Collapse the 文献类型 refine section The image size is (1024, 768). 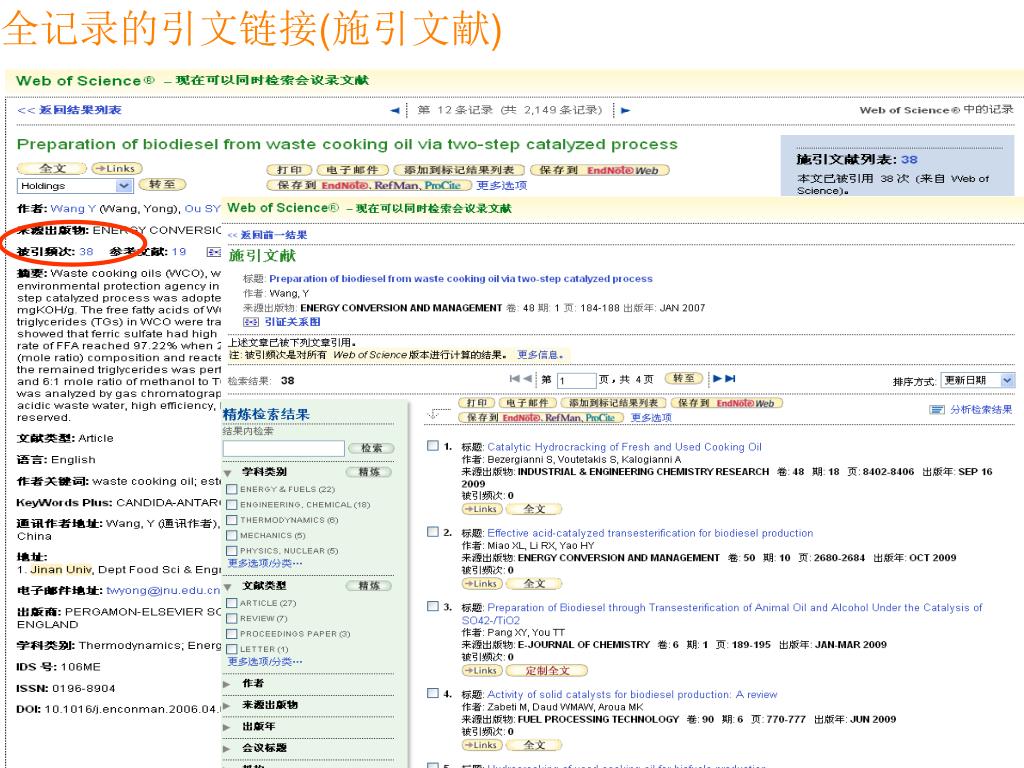tap(228, 586)
